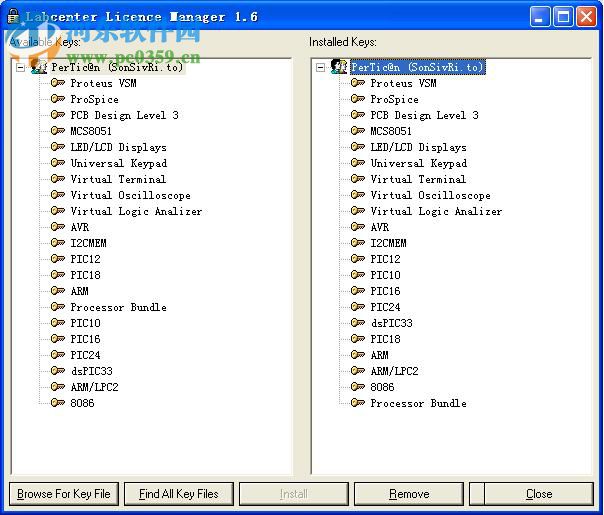
Task: Click the user icon in Installed Keys
Action: [x=339, y=67]
